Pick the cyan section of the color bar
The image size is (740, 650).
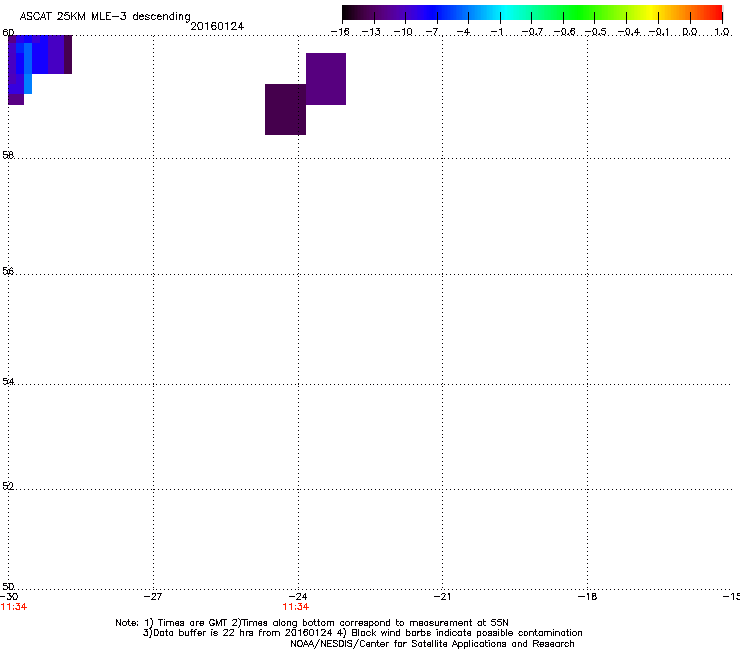coord(505,13)
